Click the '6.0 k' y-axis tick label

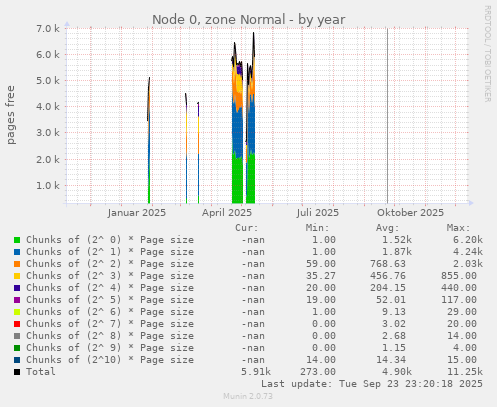click(x=48, y=54)
